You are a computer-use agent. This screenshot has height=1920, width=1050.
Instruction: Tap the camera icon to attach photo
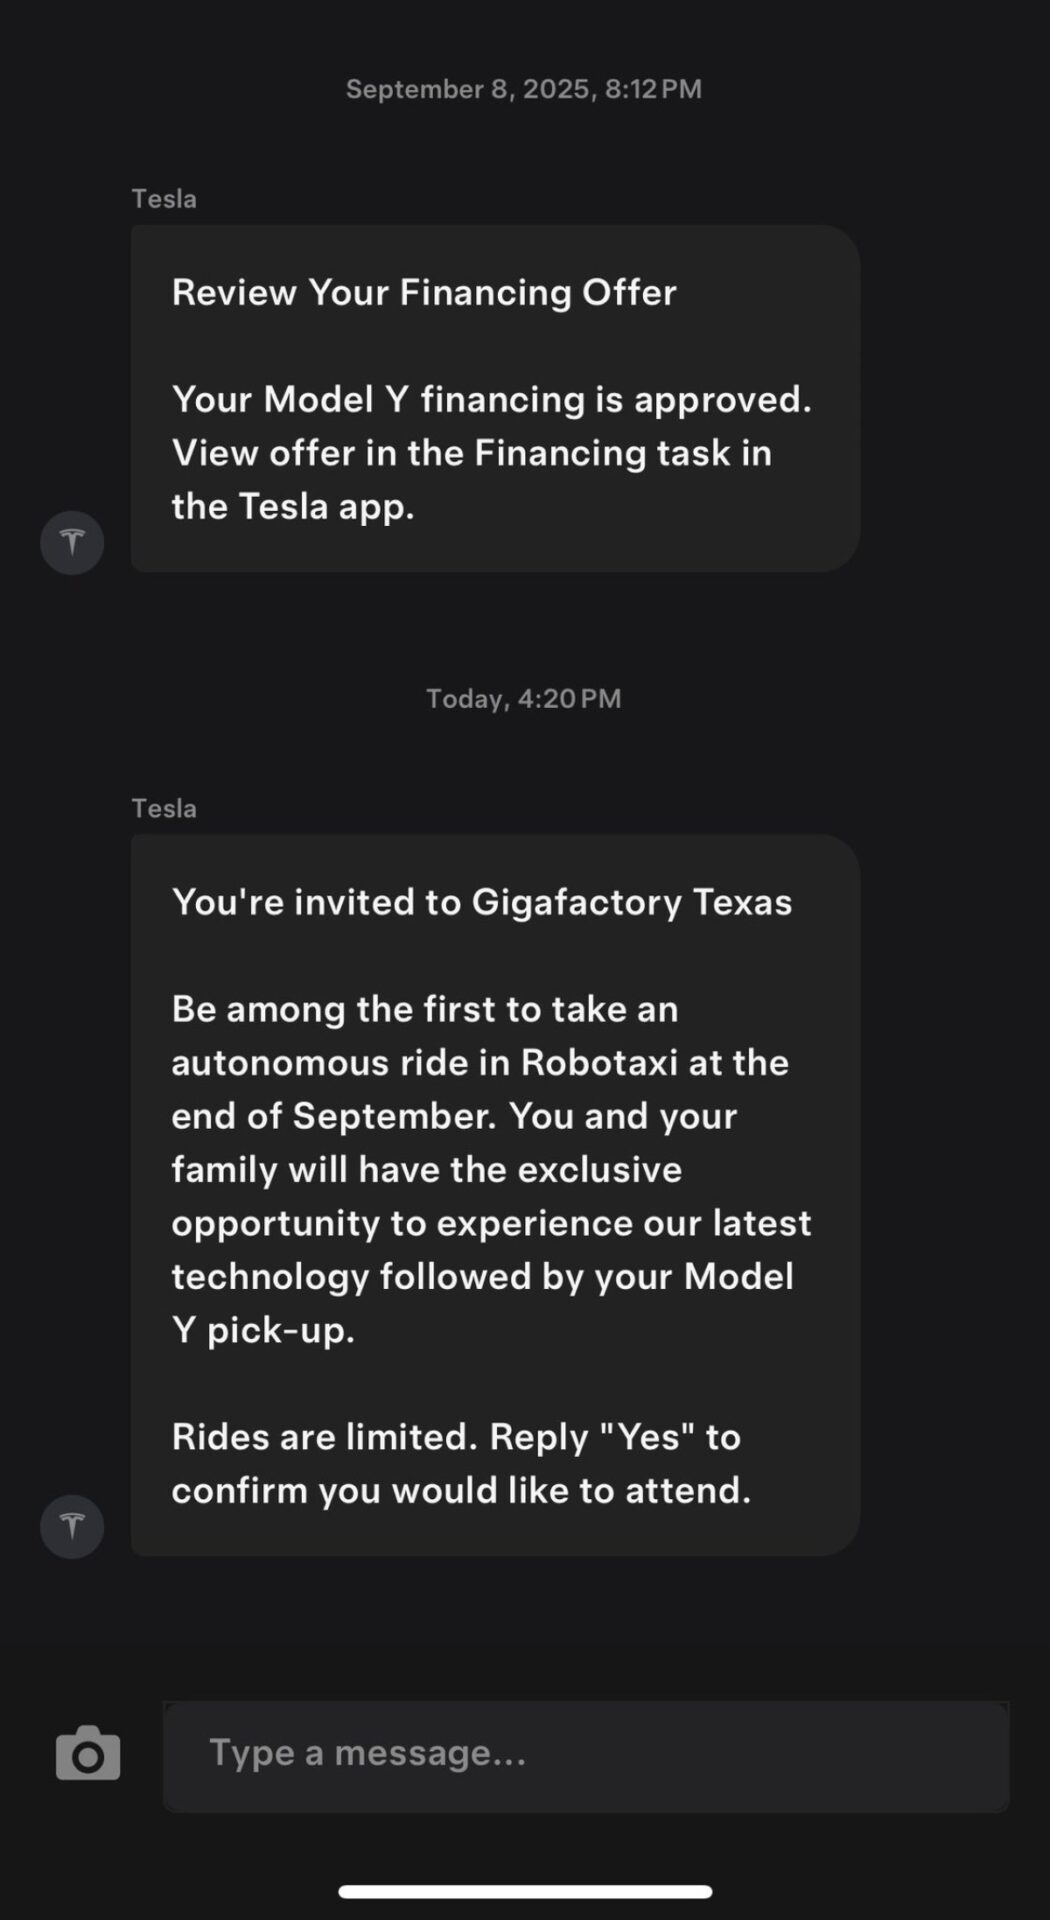pyautogui.click(x=88, y=1754)
